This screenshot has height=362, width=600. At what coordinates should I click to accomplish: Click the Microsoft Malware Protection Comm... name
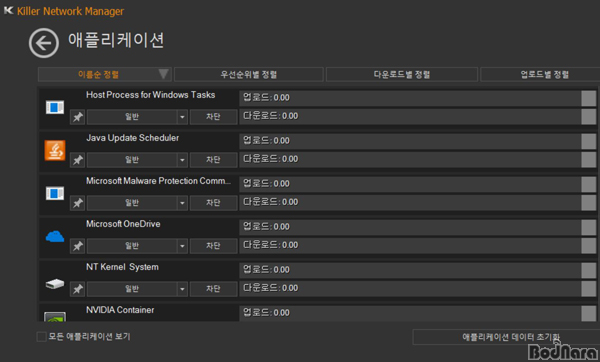point(158,181)
